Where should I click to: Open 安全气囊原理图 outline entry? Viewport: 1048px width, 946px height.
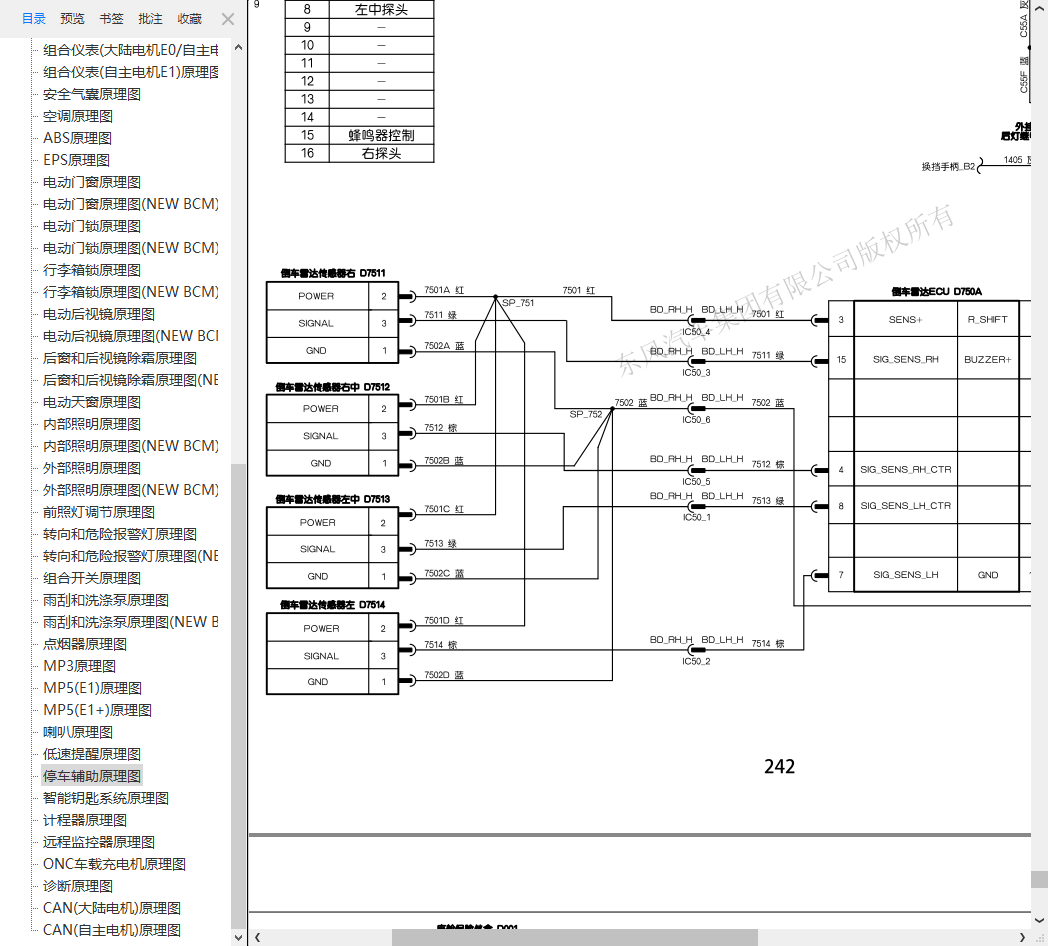pos(92,94)
